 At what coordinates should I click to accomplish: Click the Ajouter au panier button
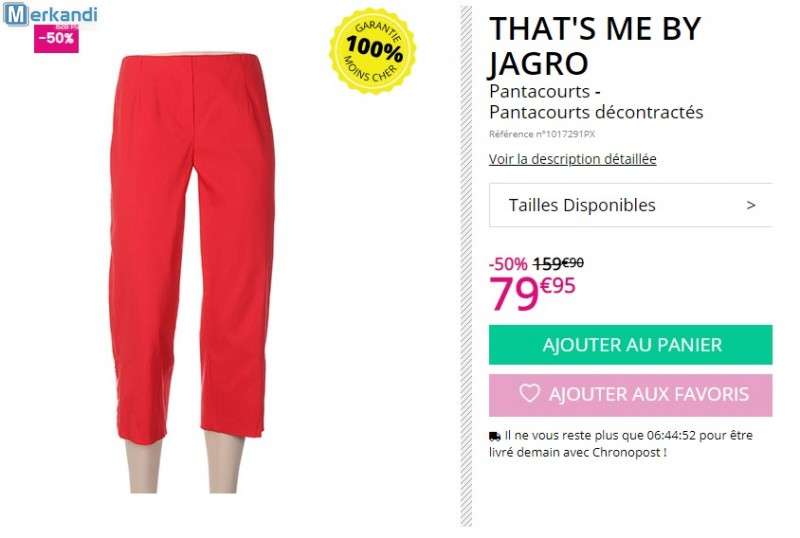[x=631, y=345]
